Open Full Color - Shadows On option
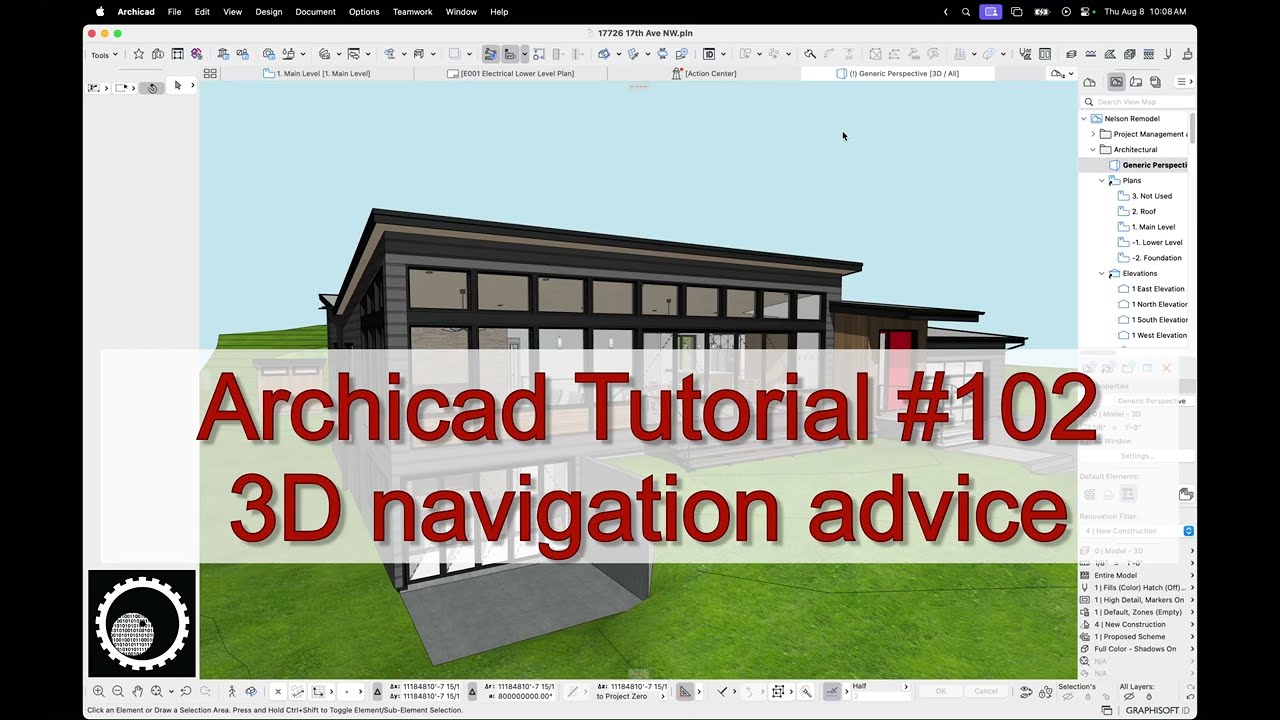Image resolution: width=1280 pixels, height=720 pixels. pos(1137,649)
